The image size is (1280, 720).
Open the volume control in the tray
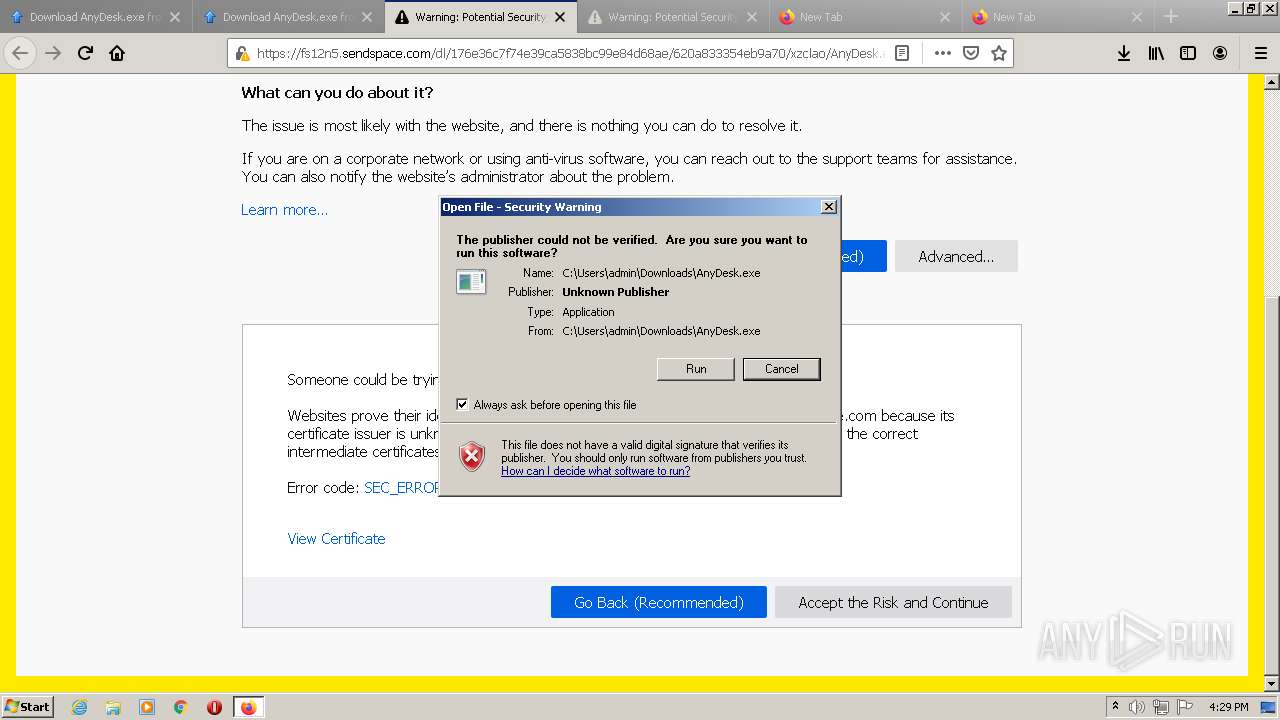pos(1137,707)
